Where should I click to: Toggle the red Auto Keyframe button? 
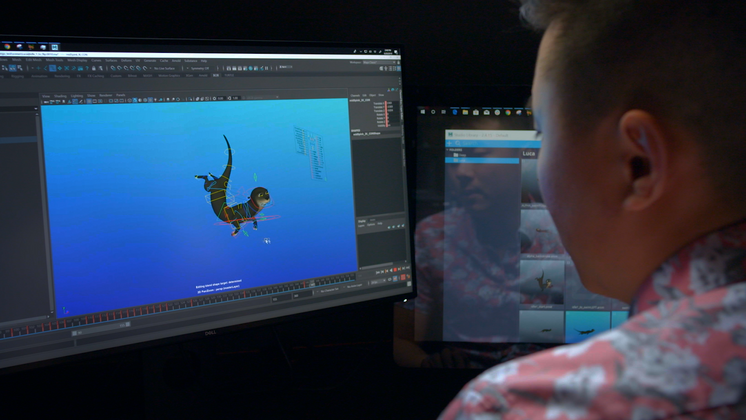pyautogui.click(x=403, y=277)
